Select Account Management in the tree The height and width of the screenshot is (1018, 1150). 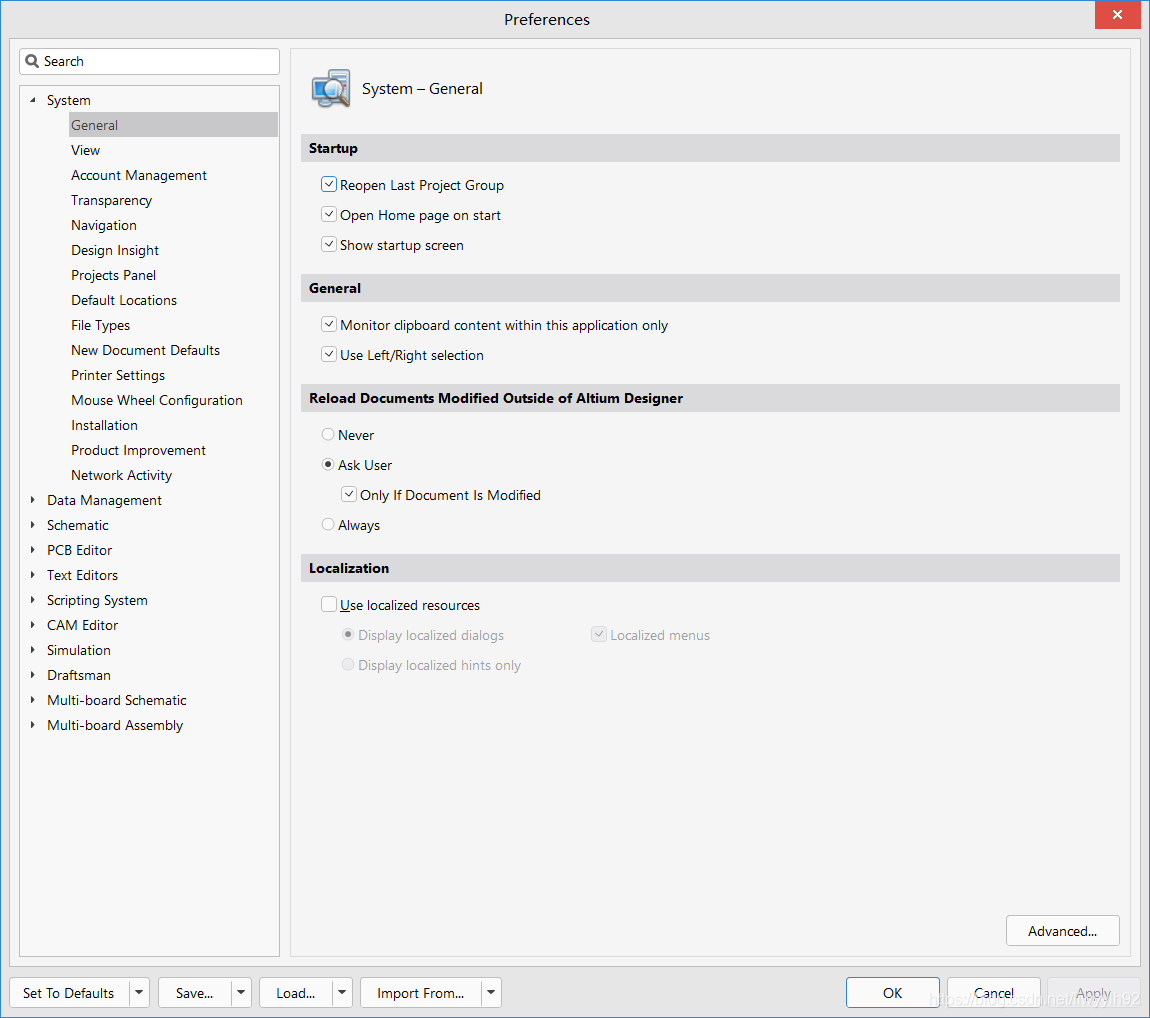[x=139, y=175]
